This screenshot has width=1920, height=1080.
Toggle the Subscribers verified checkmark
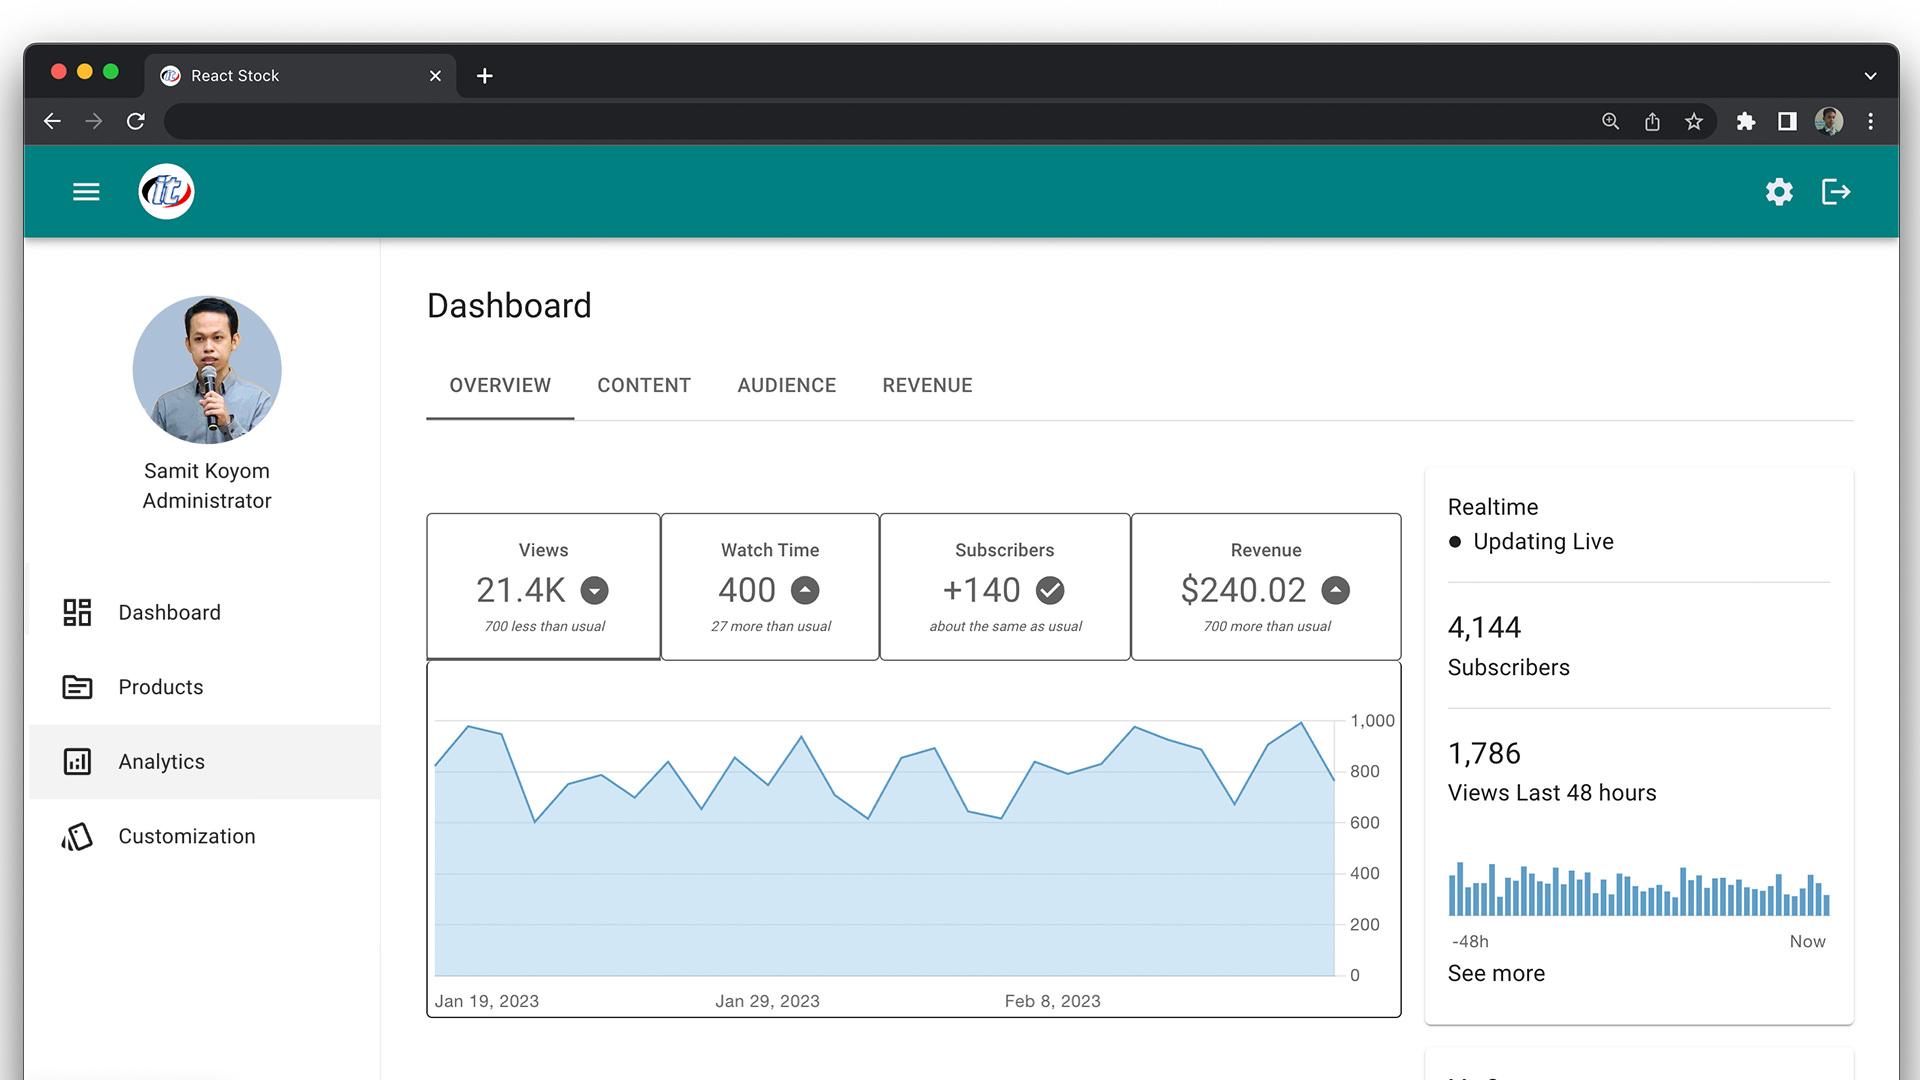click(1051, 589)
